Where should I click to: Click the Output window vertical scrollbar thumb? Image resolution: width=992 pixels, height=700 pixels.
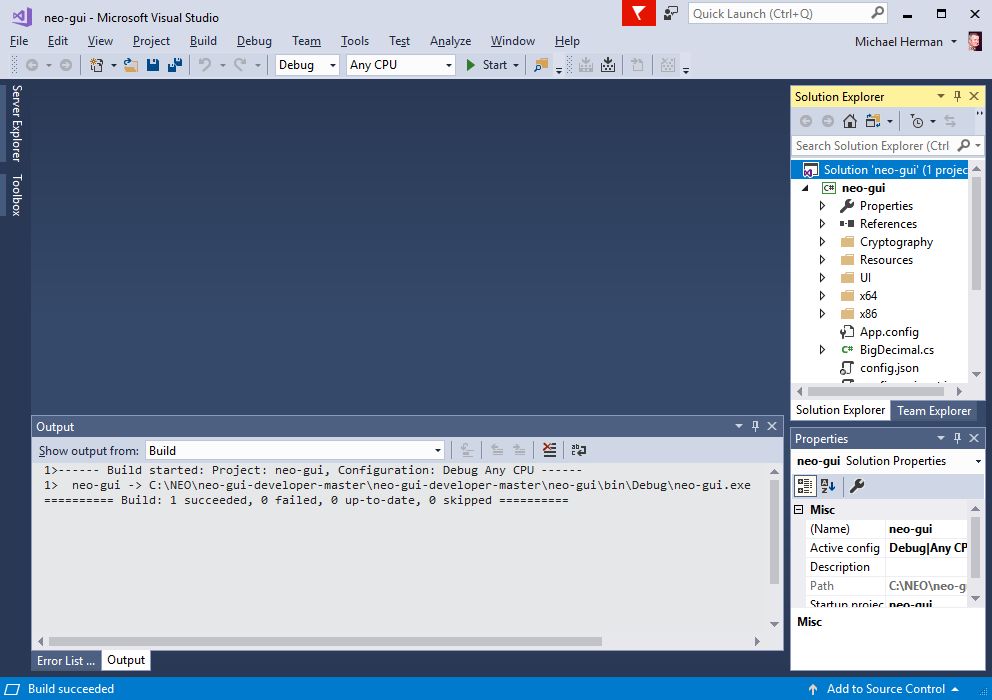[774, 532]
